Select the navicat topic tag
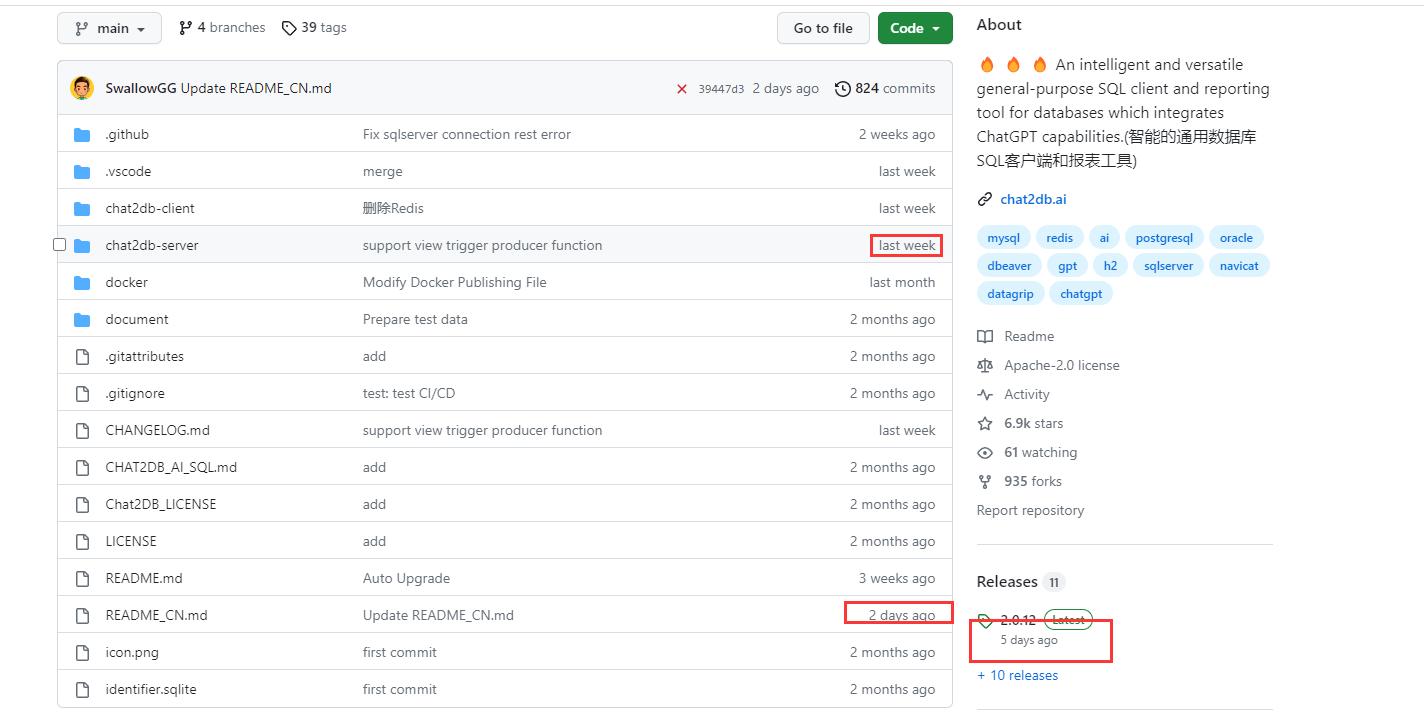The image size is (1424, 720). [x=1239, y=266]
